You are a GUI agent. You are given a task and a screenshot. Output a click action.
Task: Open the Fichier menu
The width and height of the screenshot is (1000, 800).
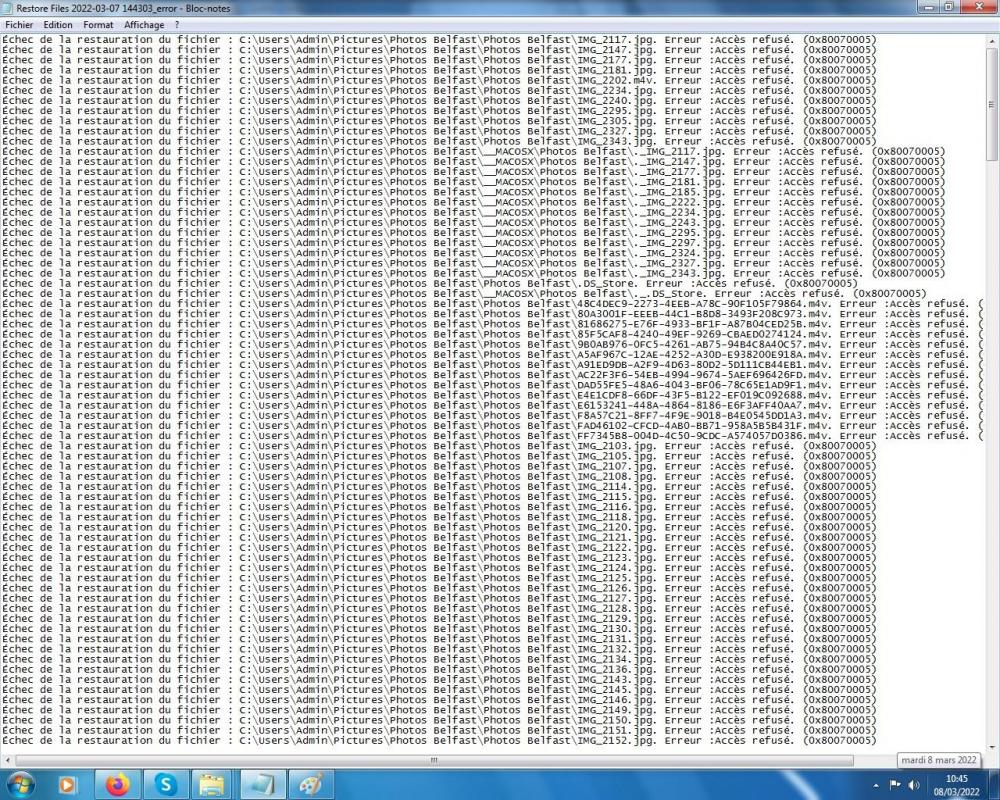18,25
